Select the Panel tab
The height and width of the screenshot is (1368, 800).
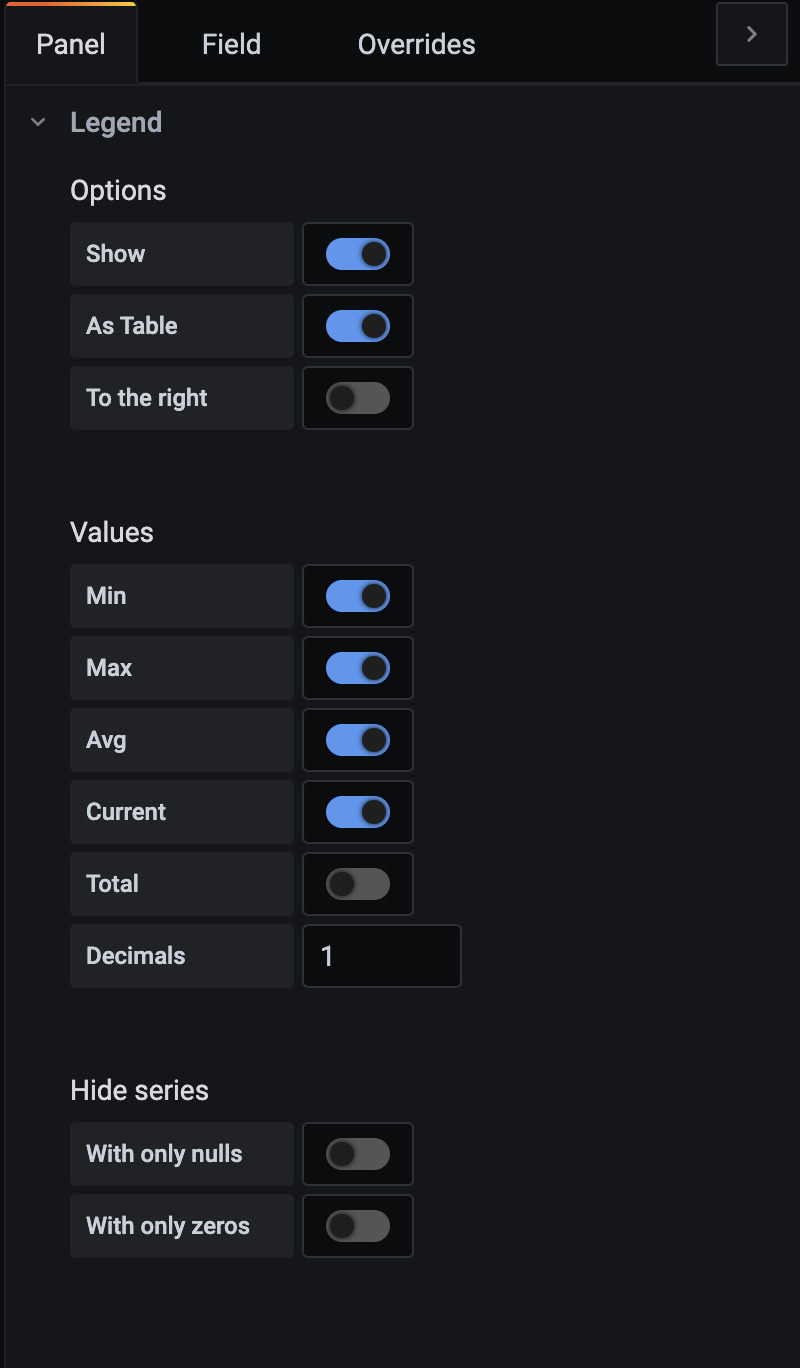coord(70,43)
